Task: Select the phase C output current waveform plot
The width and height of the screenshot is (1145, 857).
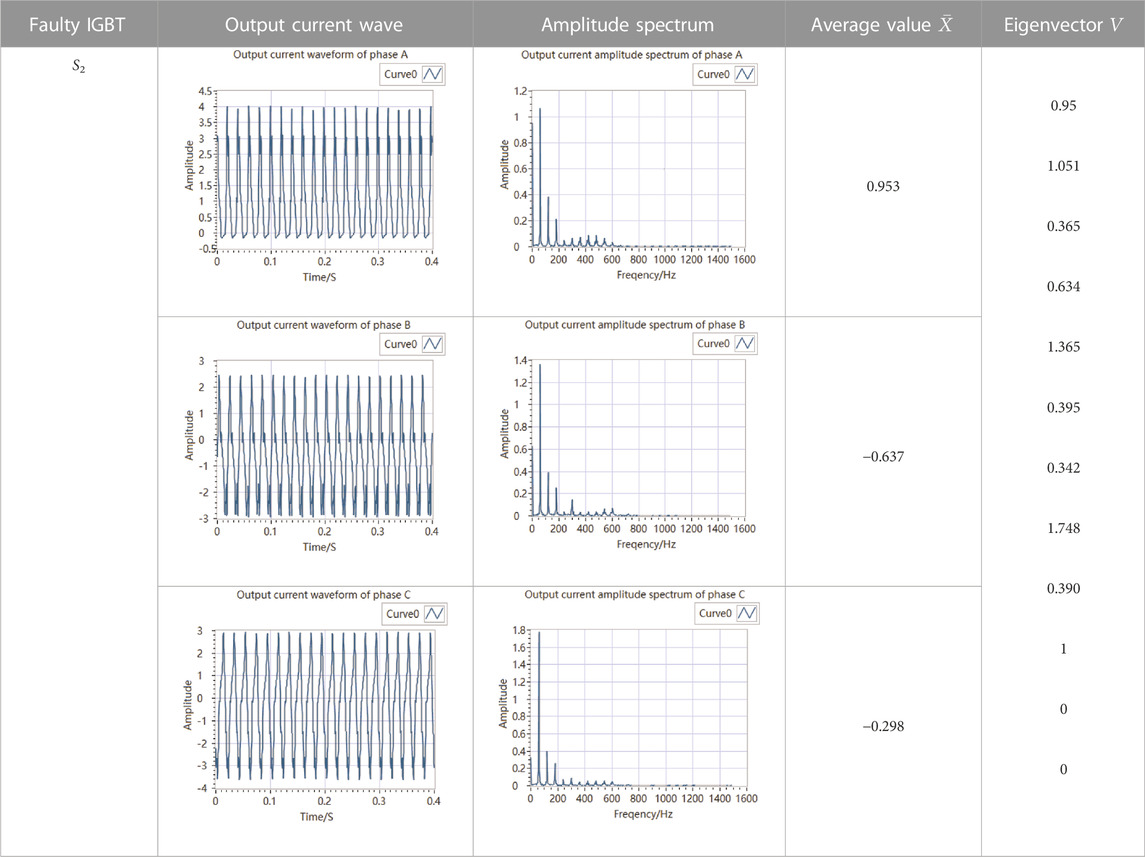Action: pos(324,709)
